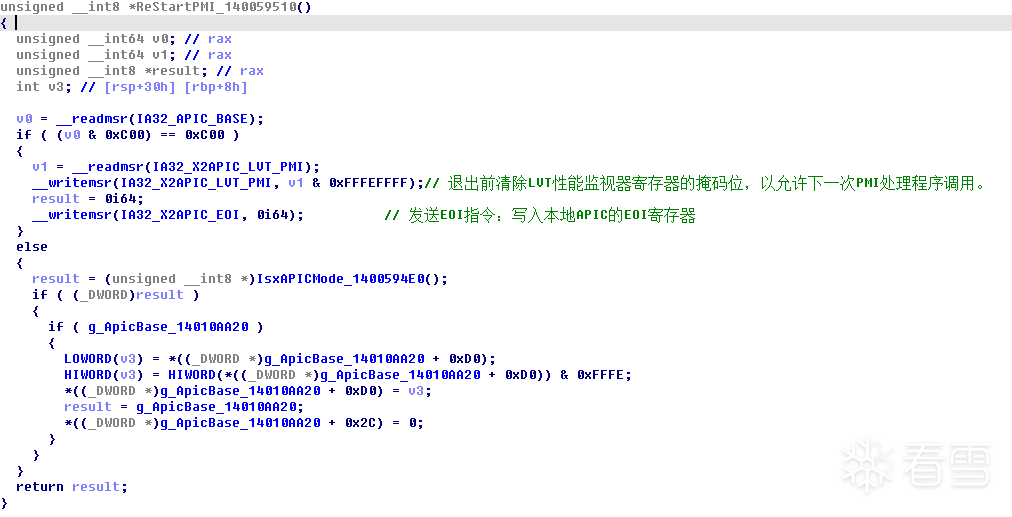
Task: Click the v0 variable declaration line
Action: (124, 39)
